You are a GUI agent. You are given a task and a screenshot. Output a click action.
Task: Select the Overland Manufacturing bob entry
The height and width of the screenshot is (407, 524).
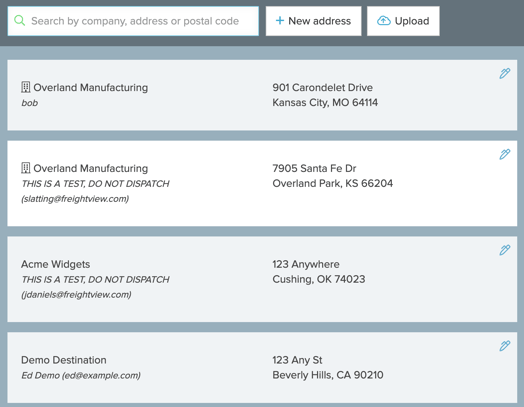(262, 95)
